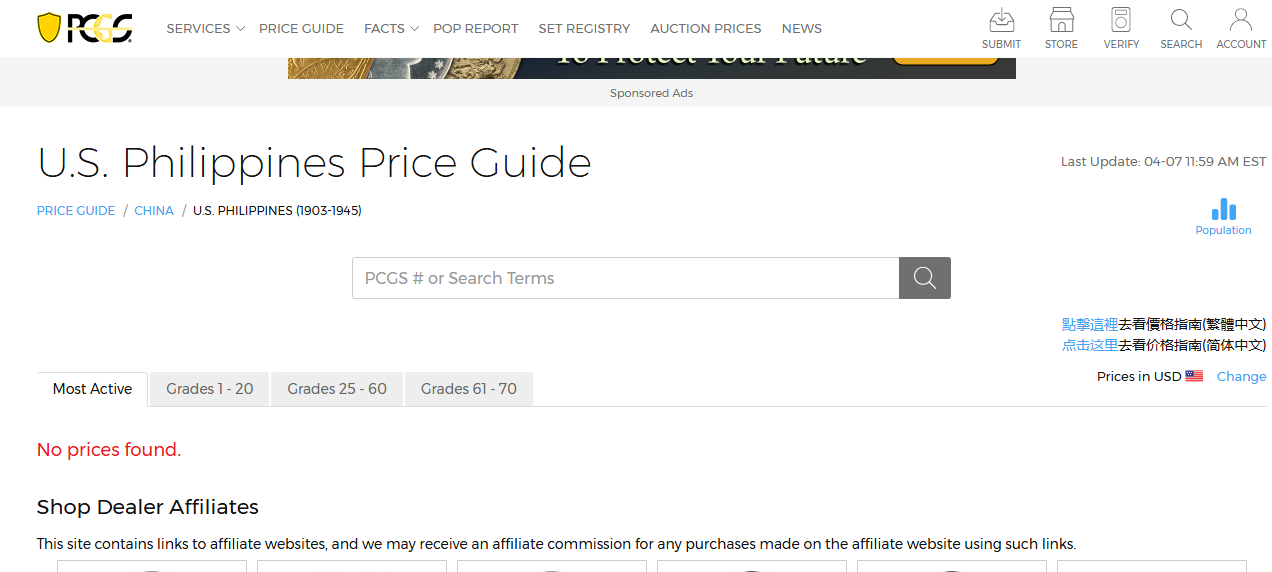Open the Store icon in header
Viewport: 1272px width, 572px height.
pyautogui.click(x=1061, y=29)
